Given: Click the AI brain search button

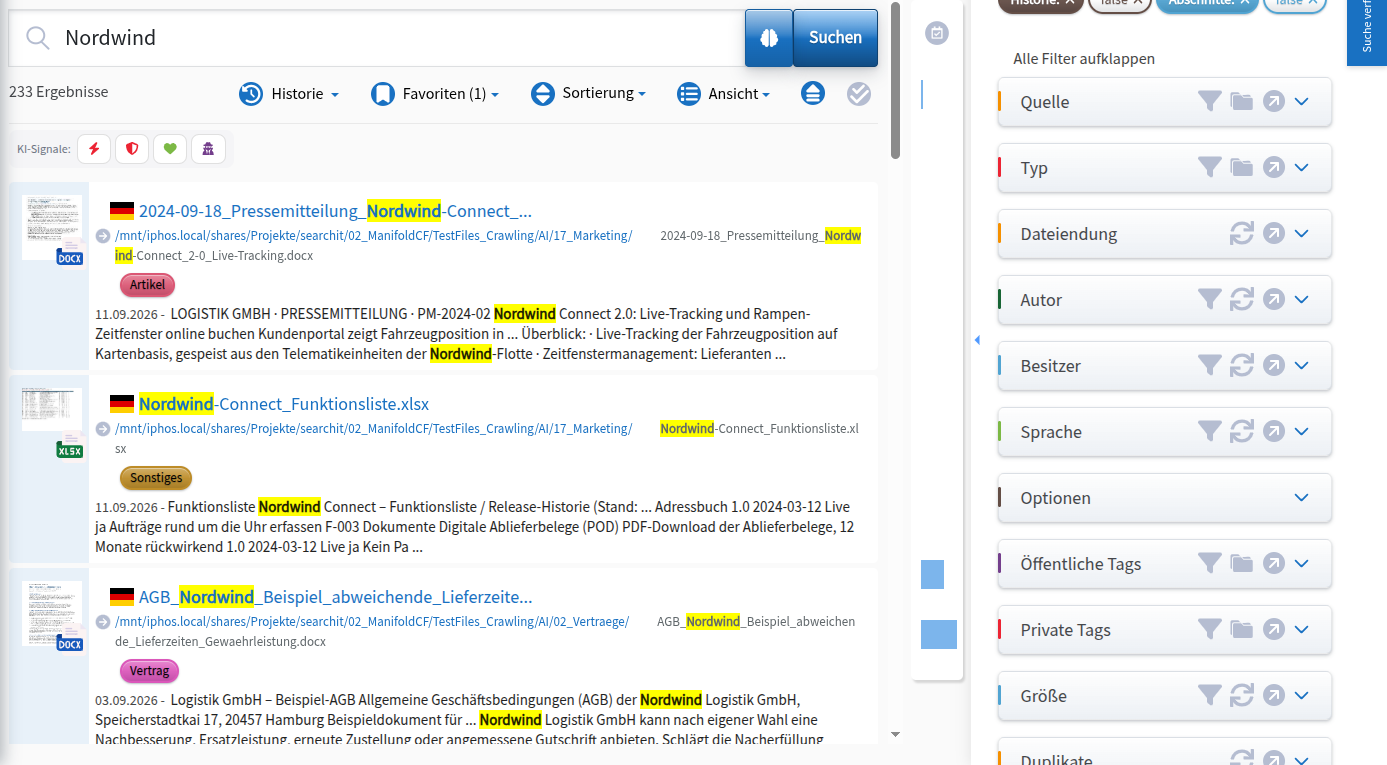Looking at the screenshot, I should (769, 38).
